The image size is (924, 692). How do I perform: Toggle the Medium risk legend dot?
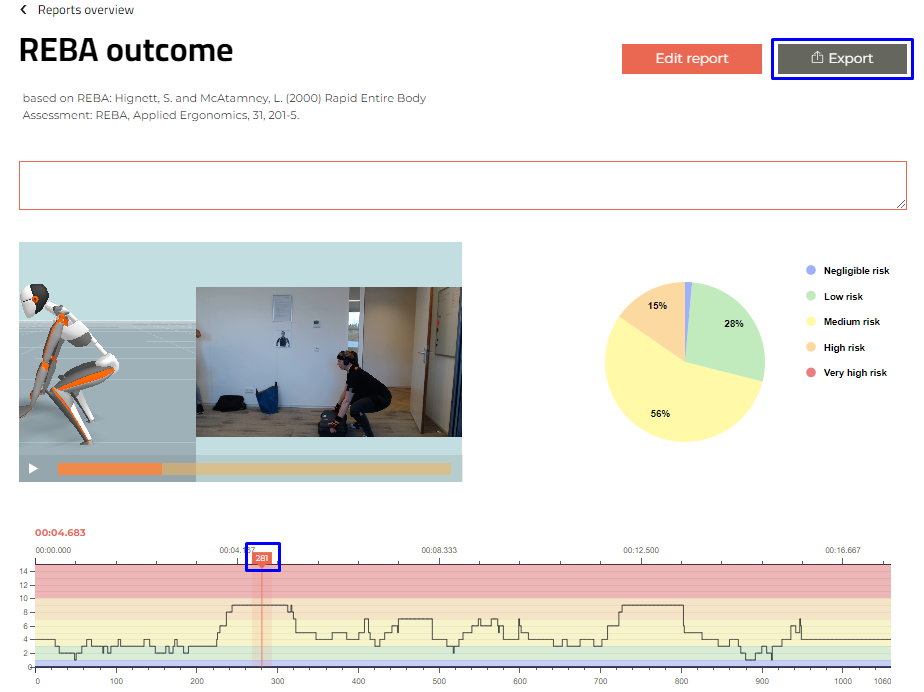(810, 322)
